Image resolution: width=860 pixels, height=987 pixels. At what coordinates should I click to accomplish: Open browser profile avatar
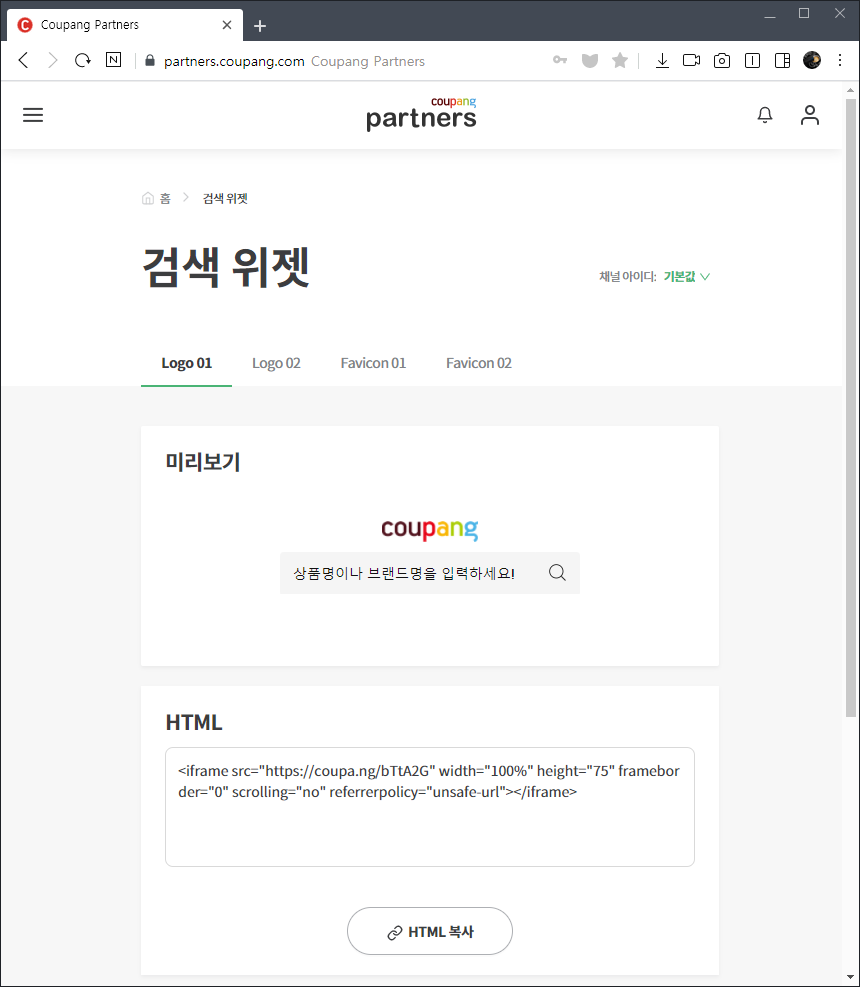tap(812, 60)
